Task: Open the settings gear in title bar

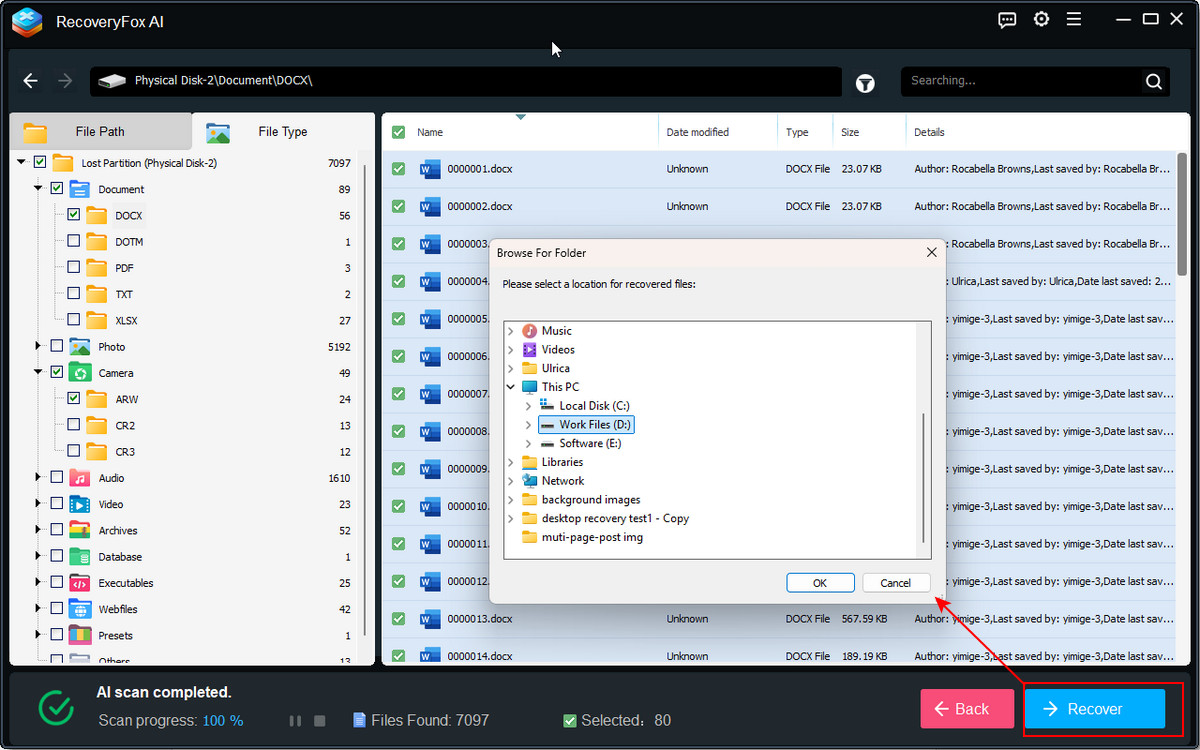Action: click(x=1041, y=19)
